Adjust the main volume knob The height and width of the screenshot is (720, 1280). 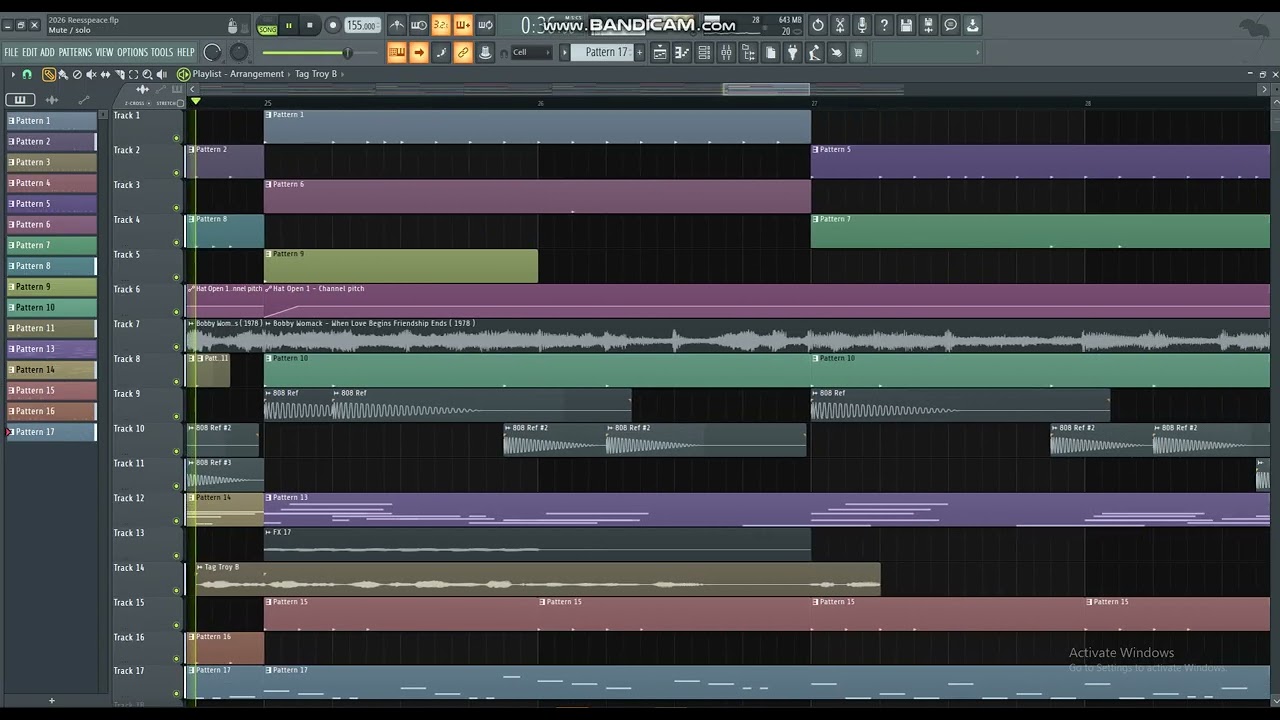pos(212,52)
